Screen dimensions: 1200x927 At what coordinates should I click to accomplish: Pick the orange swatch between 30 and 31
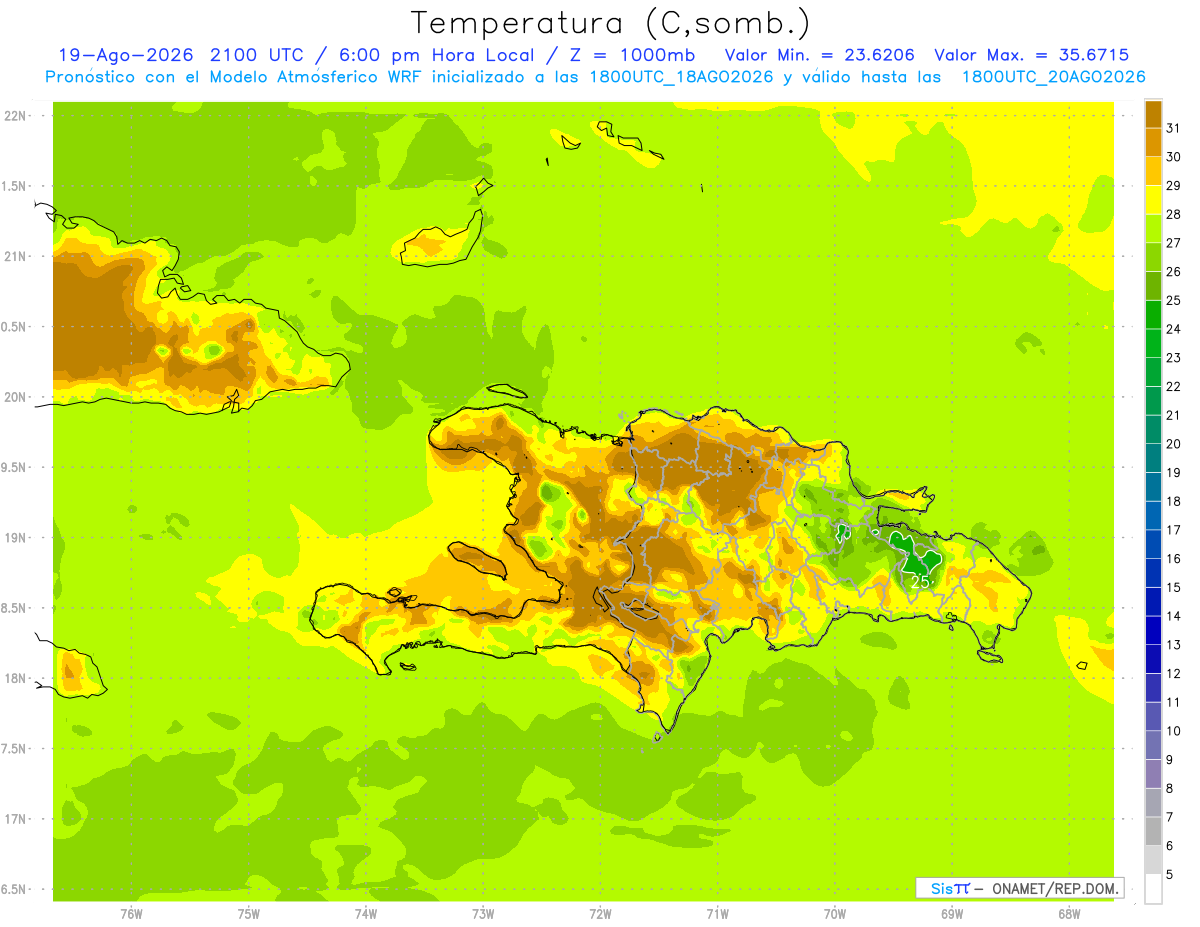tap(1153, 142)
